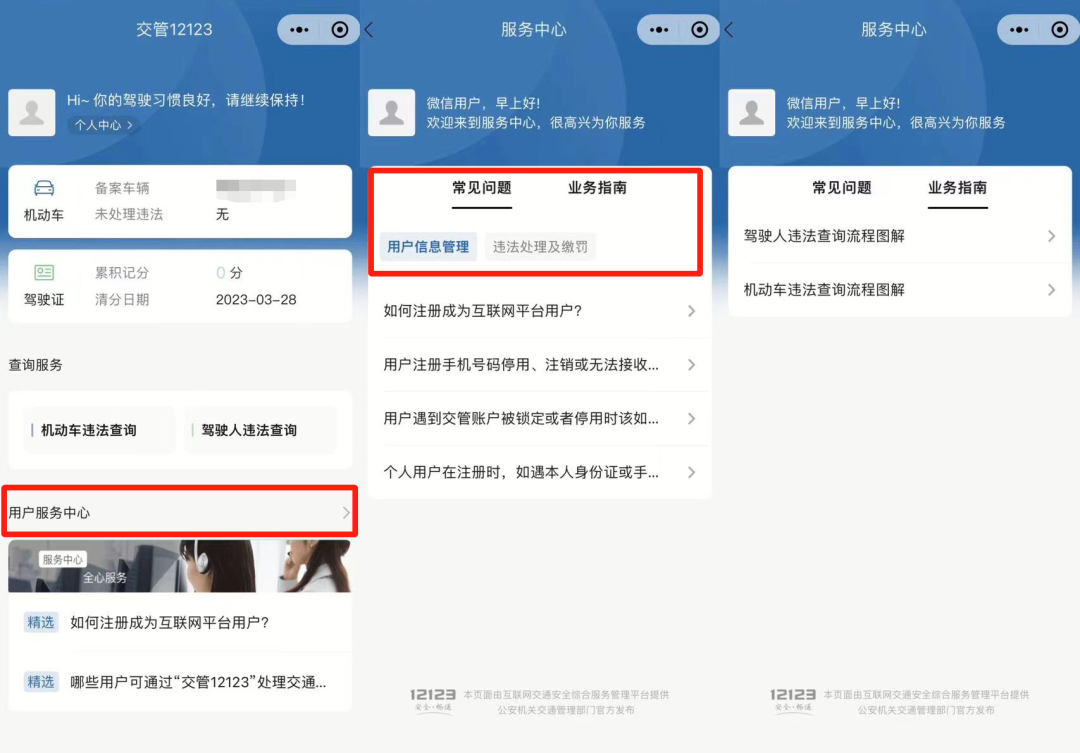Tap the back chevron on 服务中心 page
1080x753 pixels.
(371, 29)
